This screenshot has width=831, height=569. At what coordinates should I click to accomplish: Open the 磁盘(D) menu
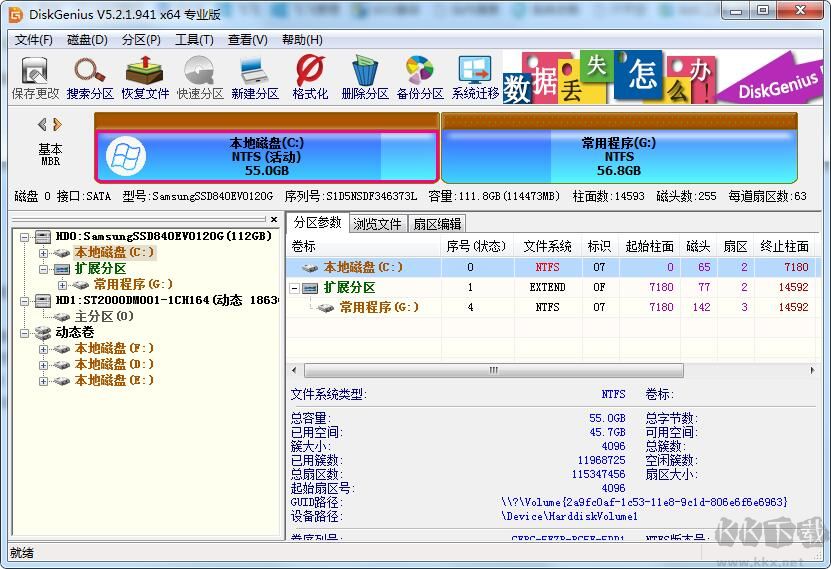87,40
